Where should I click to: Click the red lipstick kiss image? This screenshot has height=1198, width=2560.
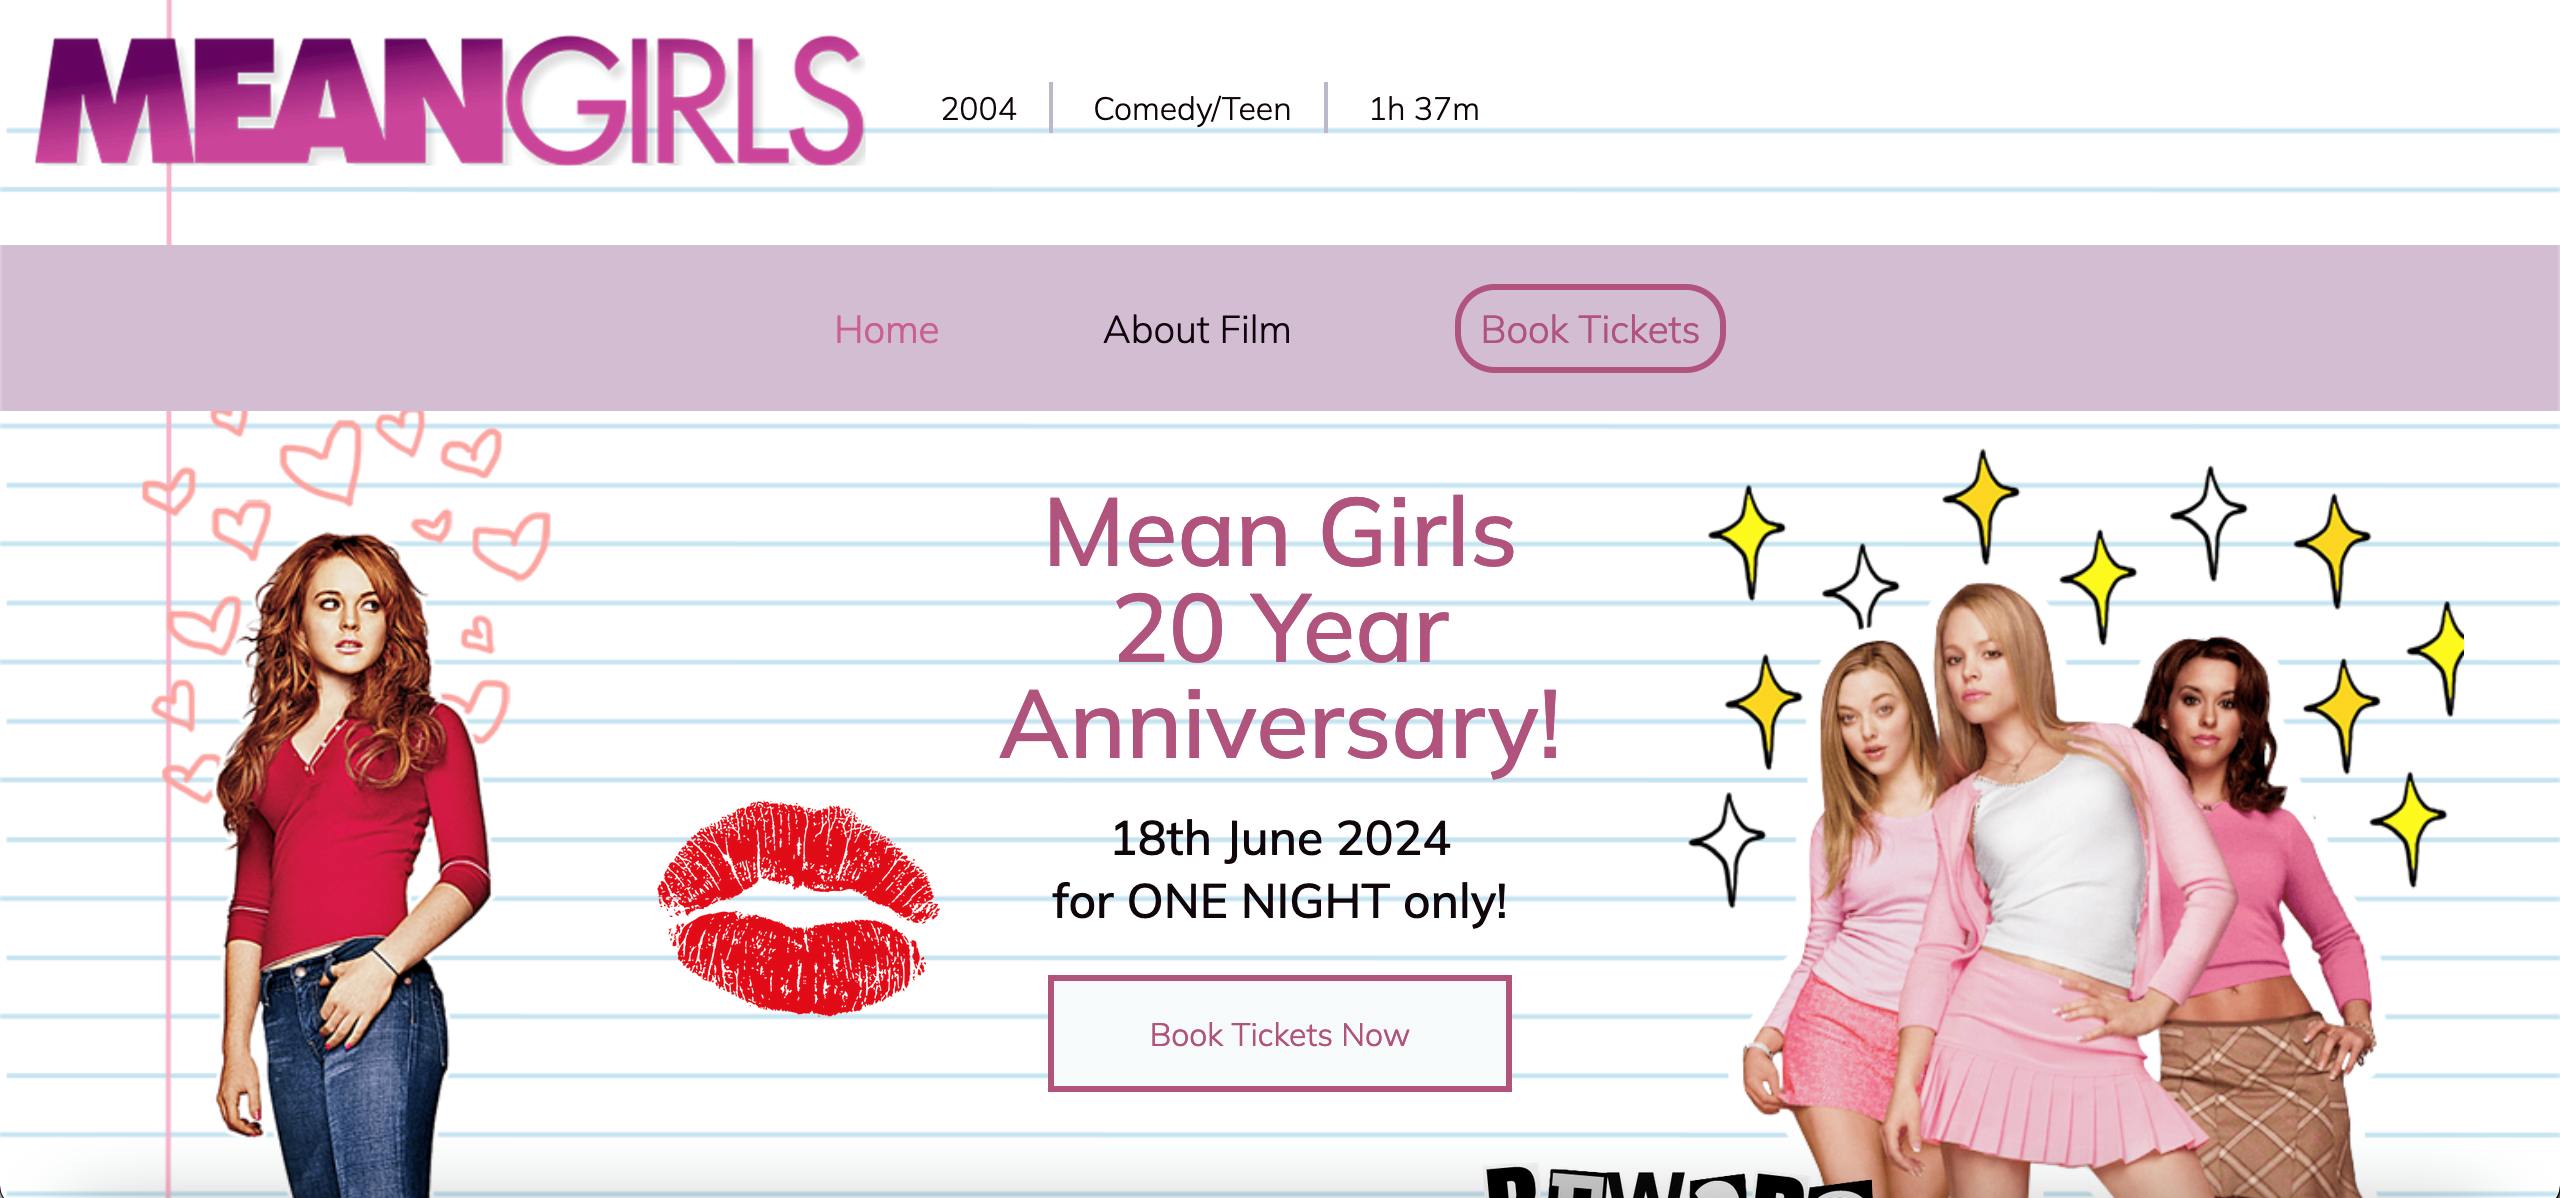point(798,907)
